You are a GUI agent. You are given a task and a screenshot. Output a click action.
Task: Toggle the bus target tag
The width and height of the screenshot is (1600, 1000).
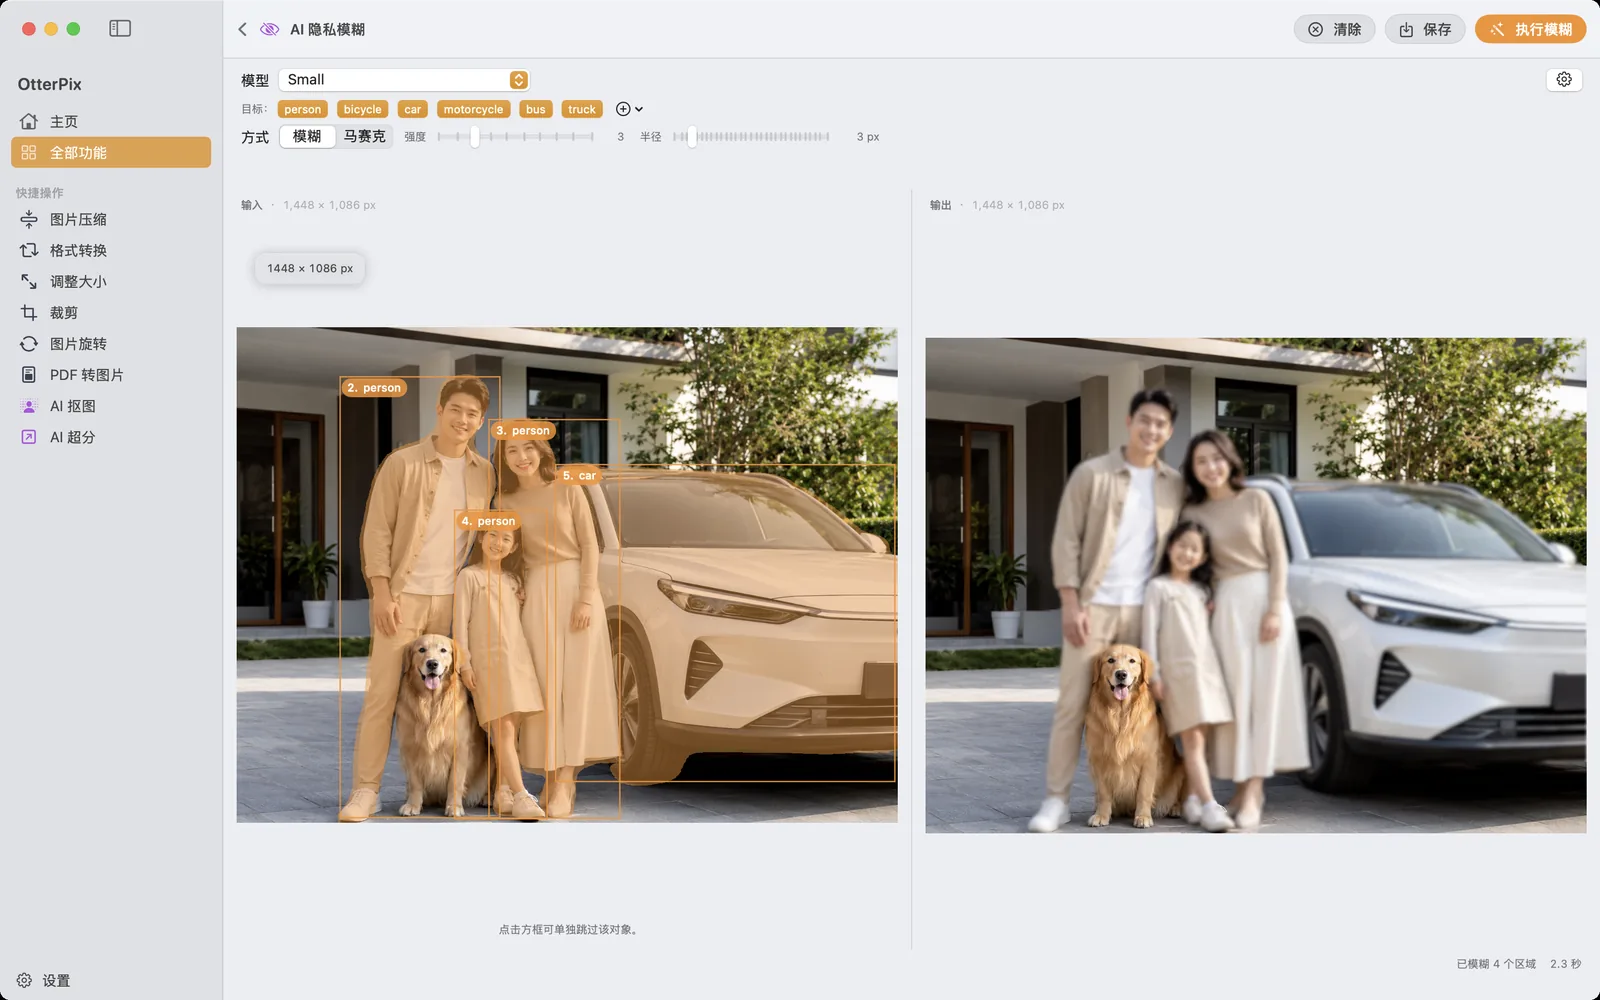point(536,109)
